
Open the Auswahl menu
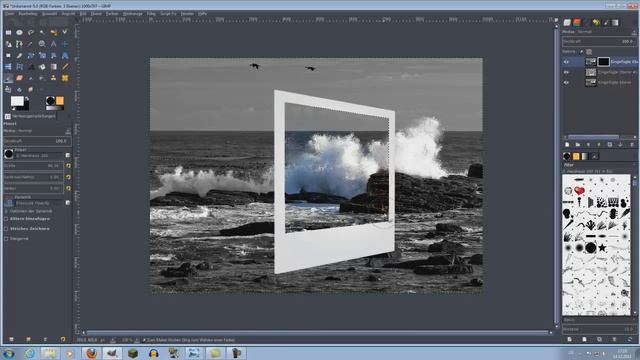50,13
